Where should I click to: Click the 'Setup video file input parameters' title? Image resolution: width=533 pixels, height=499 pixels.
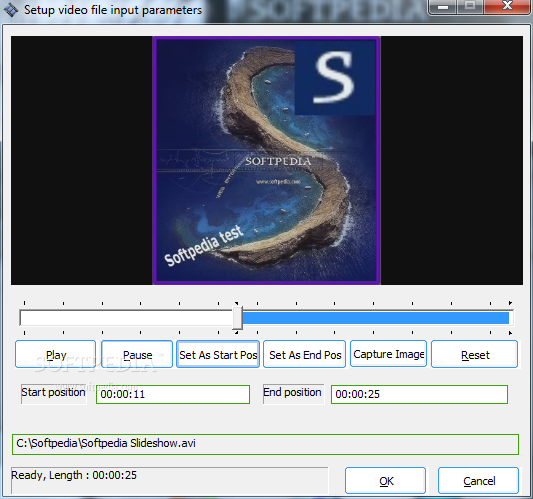(113, 10)
